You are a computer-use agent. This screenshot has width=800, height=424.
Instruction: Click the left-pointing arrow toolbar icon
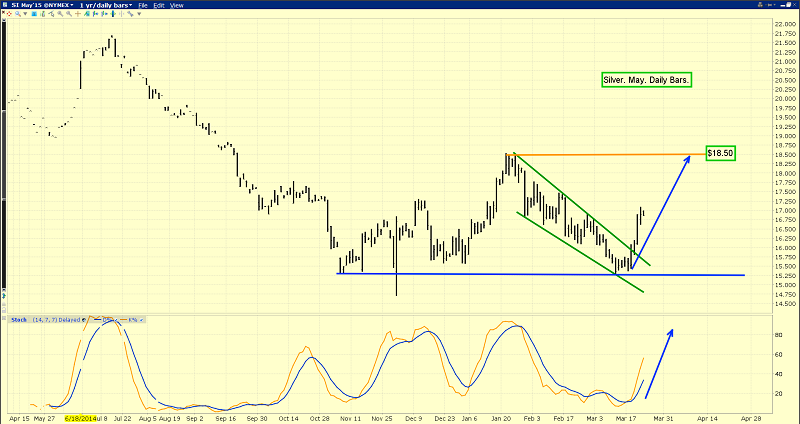coord(95,14)
